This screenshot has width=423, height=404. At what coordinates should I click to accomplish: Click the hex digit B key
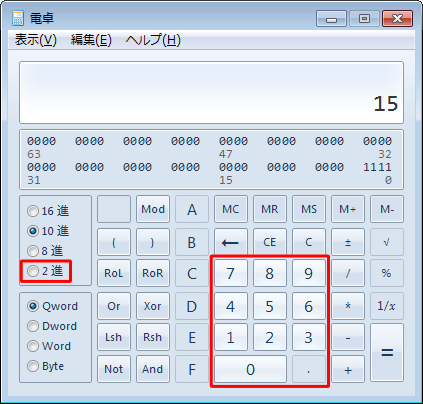click(192, 242)
